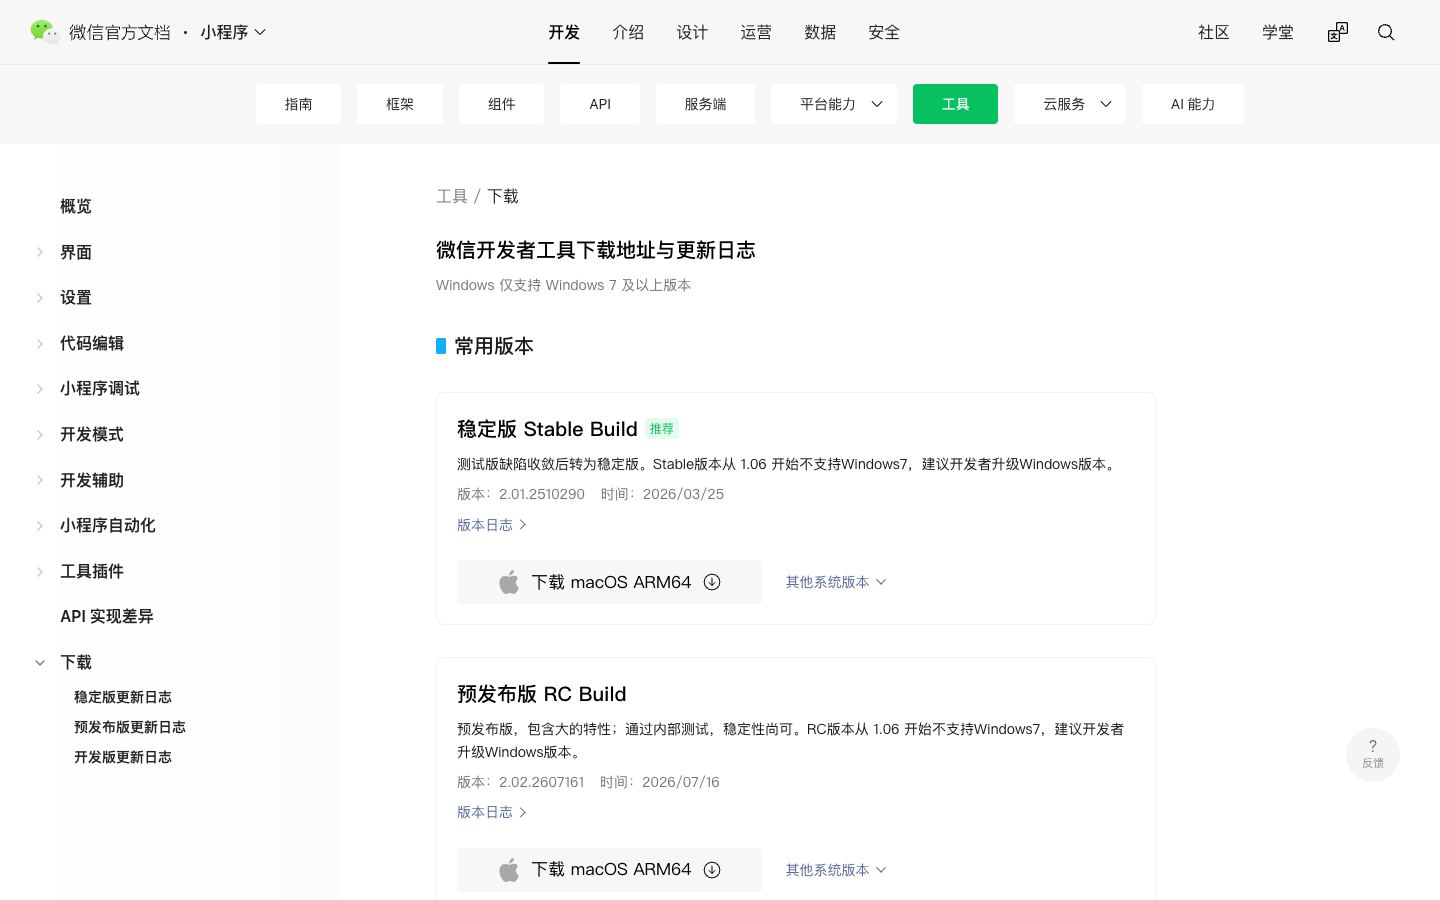
Task: Click the feedback question-mark button
Action: (1373, 754)
